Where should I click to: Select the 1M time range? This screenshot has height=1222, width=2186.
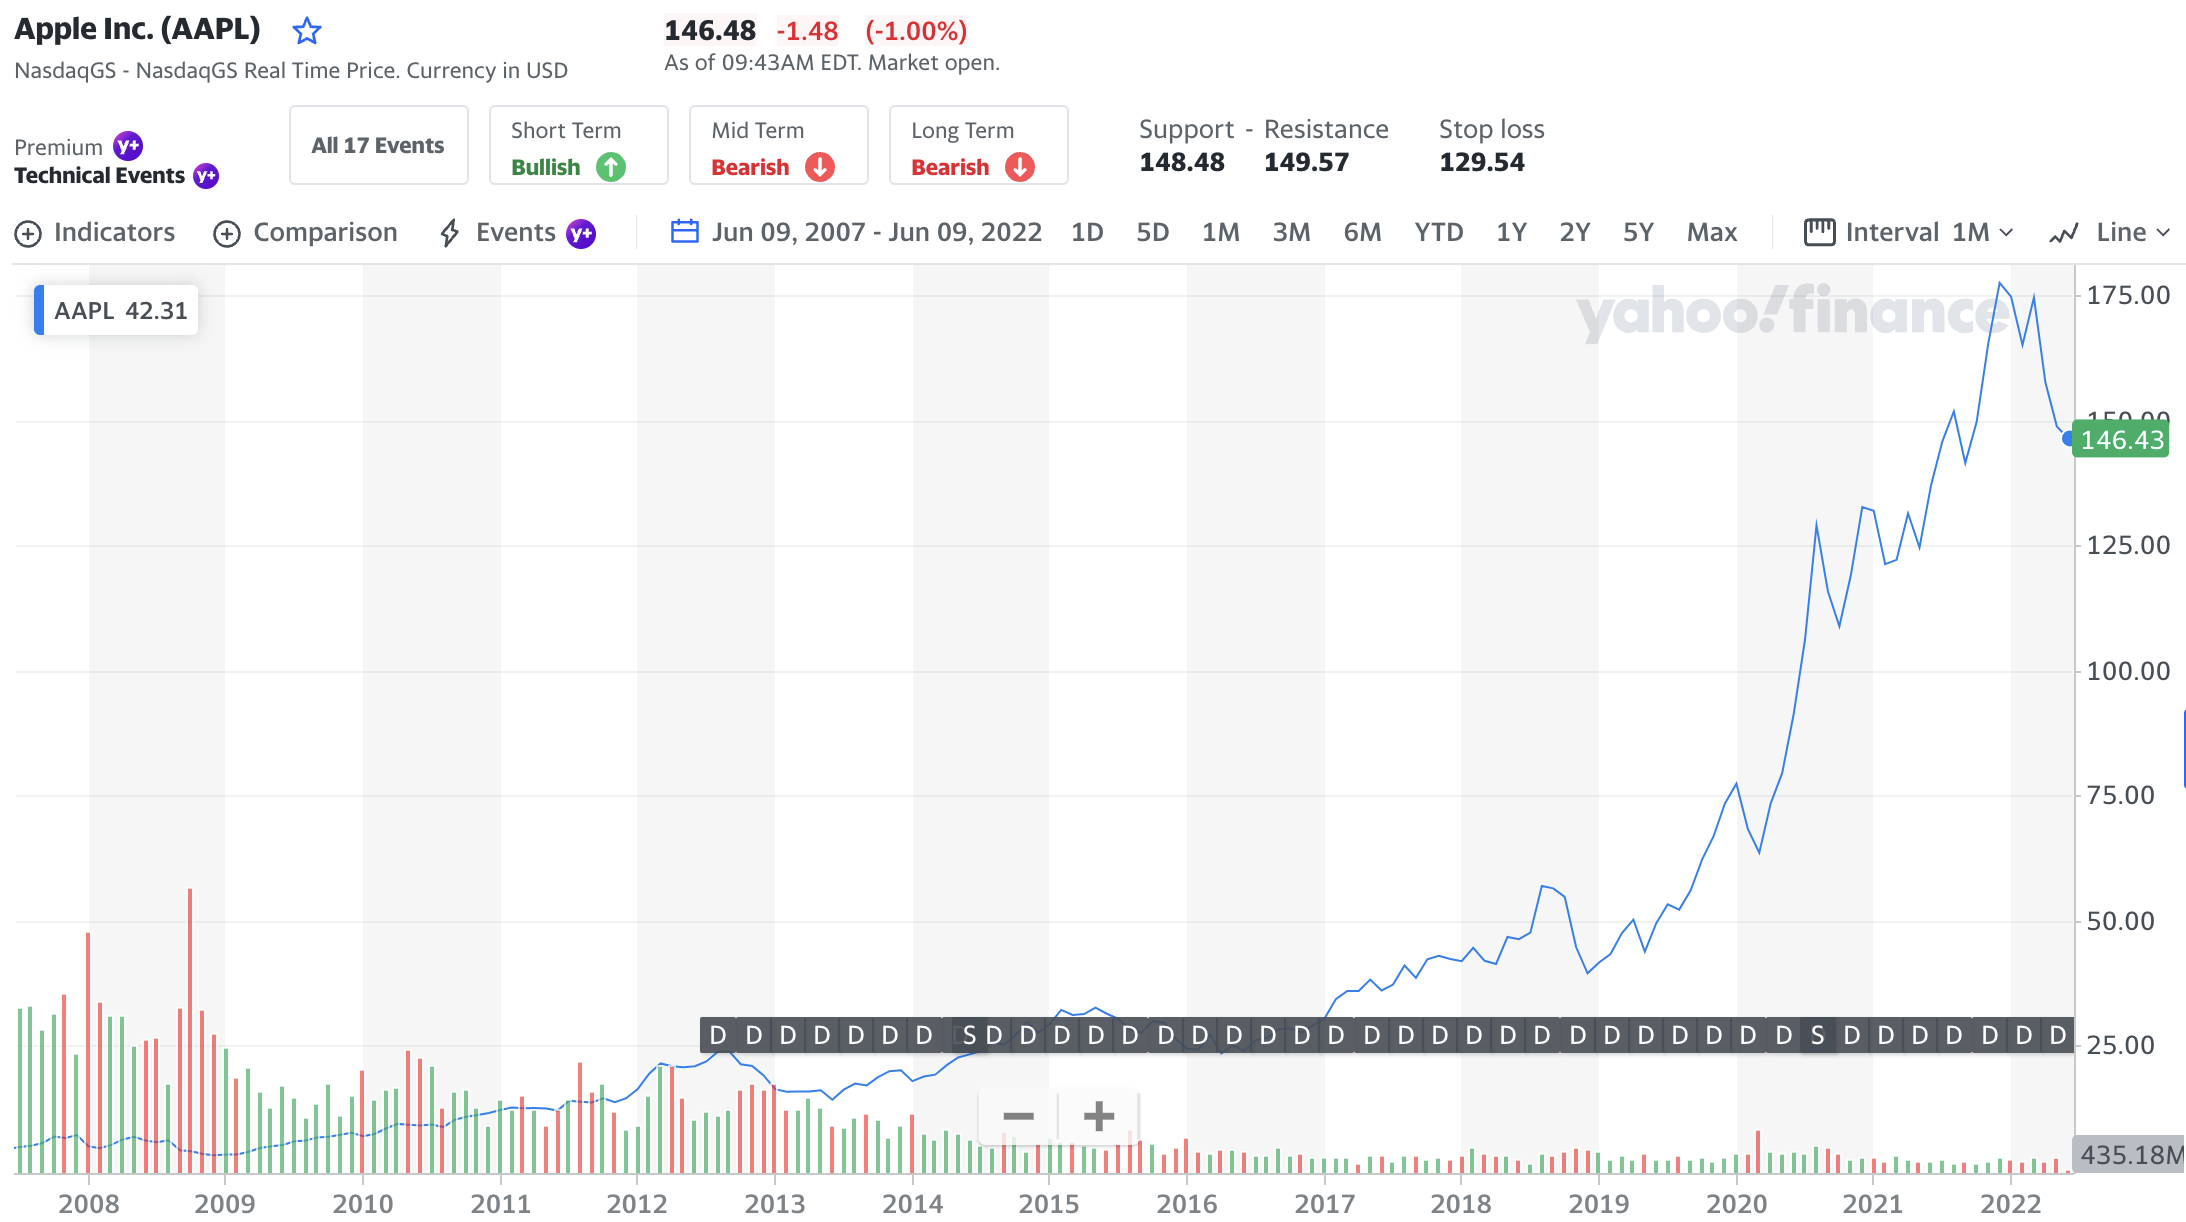click(1221, 233)
